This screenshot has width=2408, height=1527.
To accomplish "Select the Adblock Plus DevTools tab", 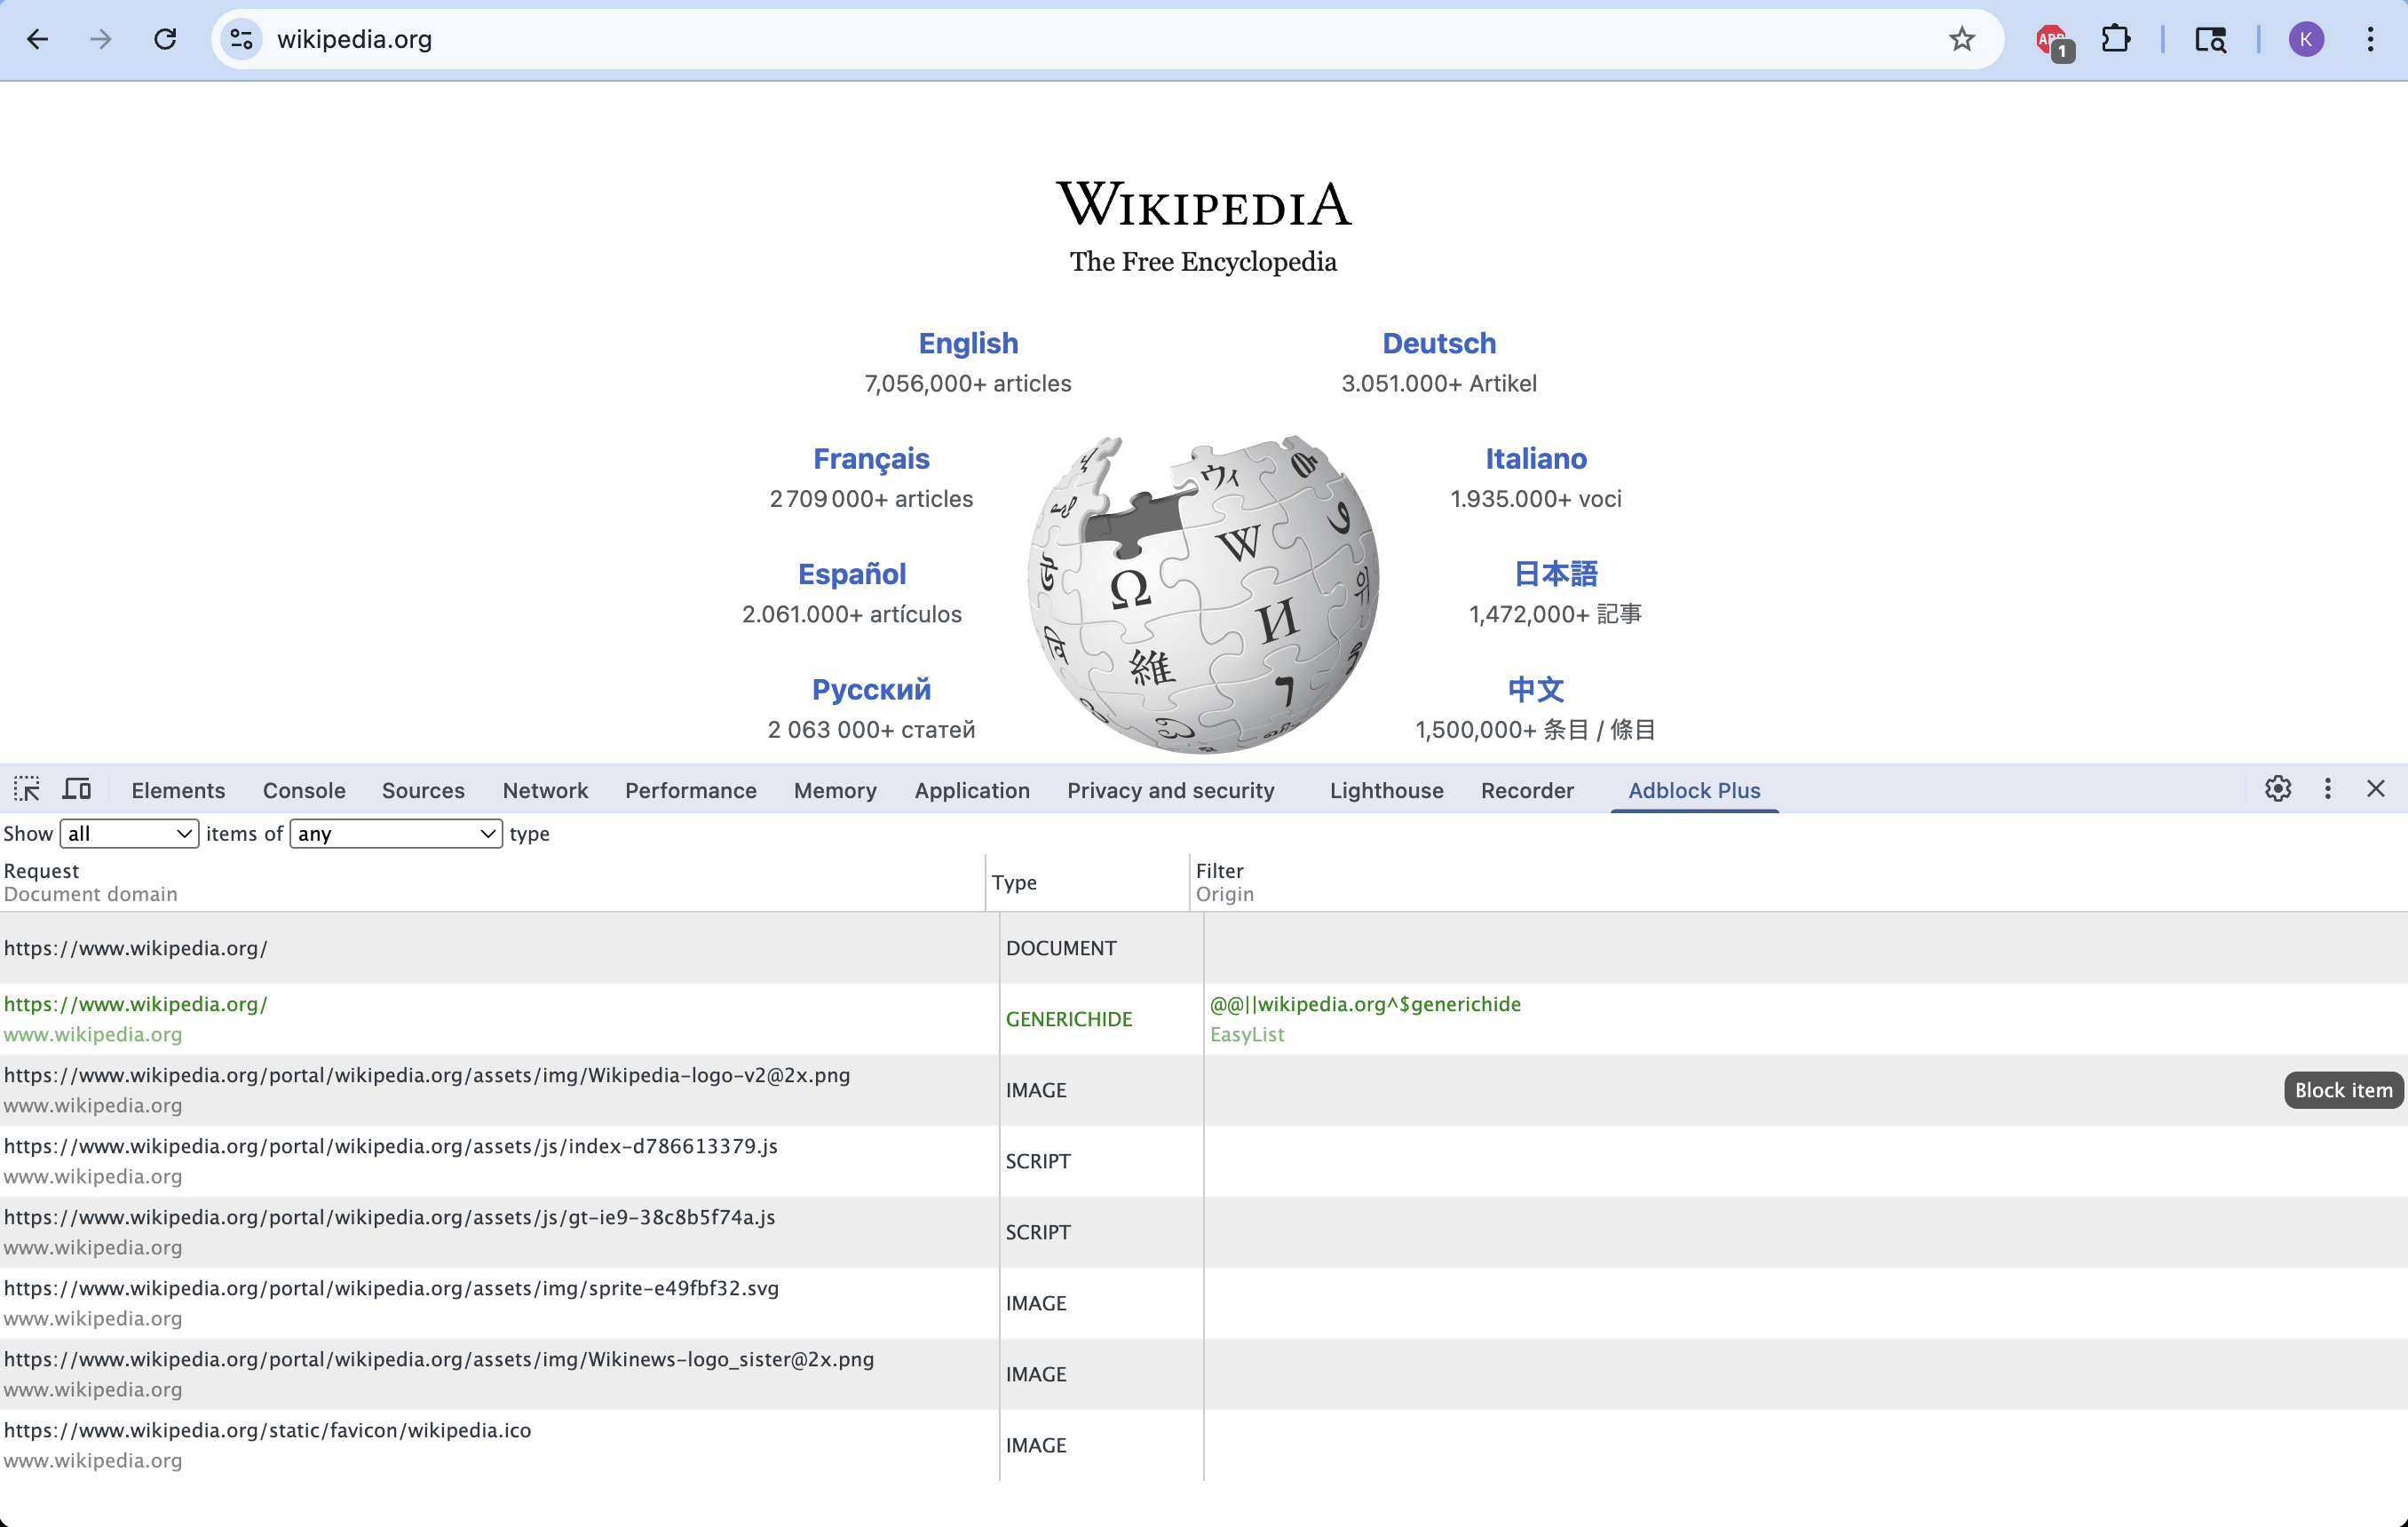I will click(1694, 789).
